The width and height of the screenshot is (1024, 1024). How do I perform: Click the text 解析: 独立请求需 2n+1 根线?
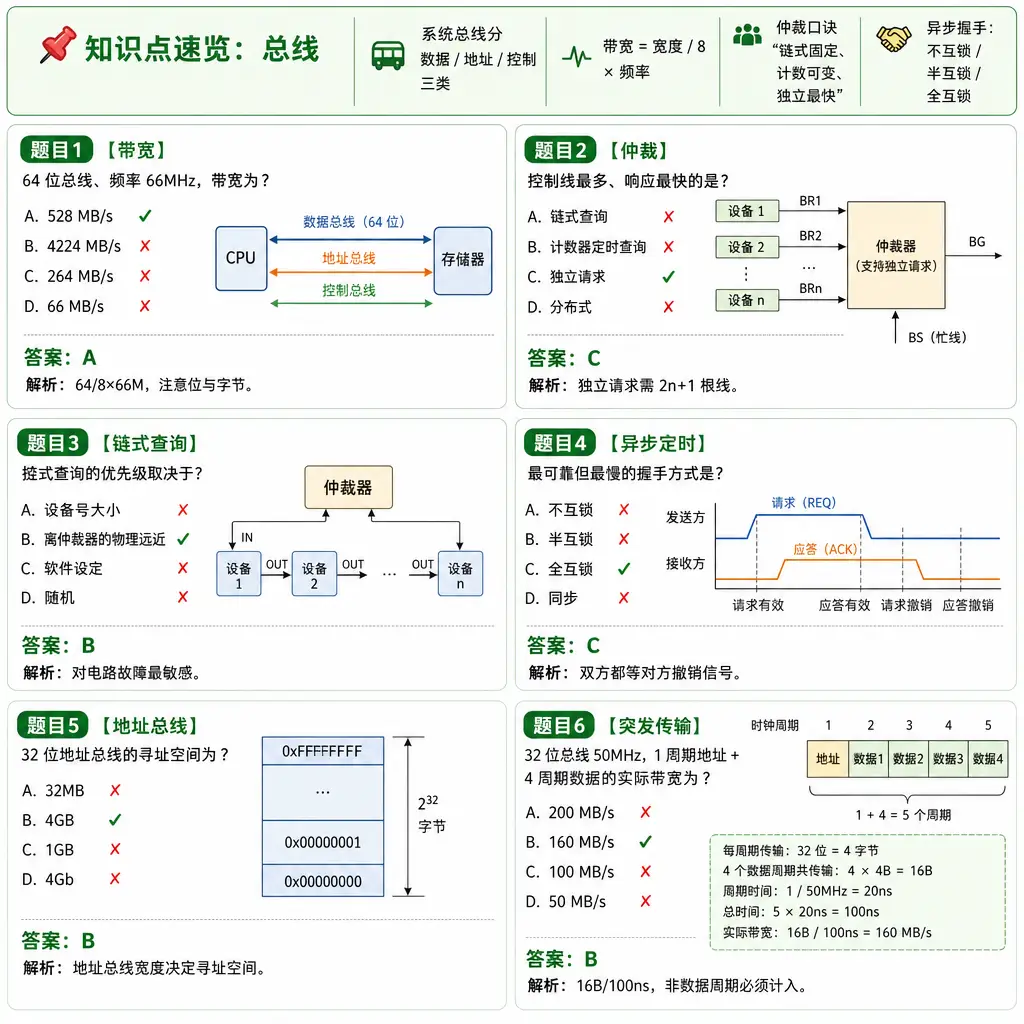coord(633,385)
